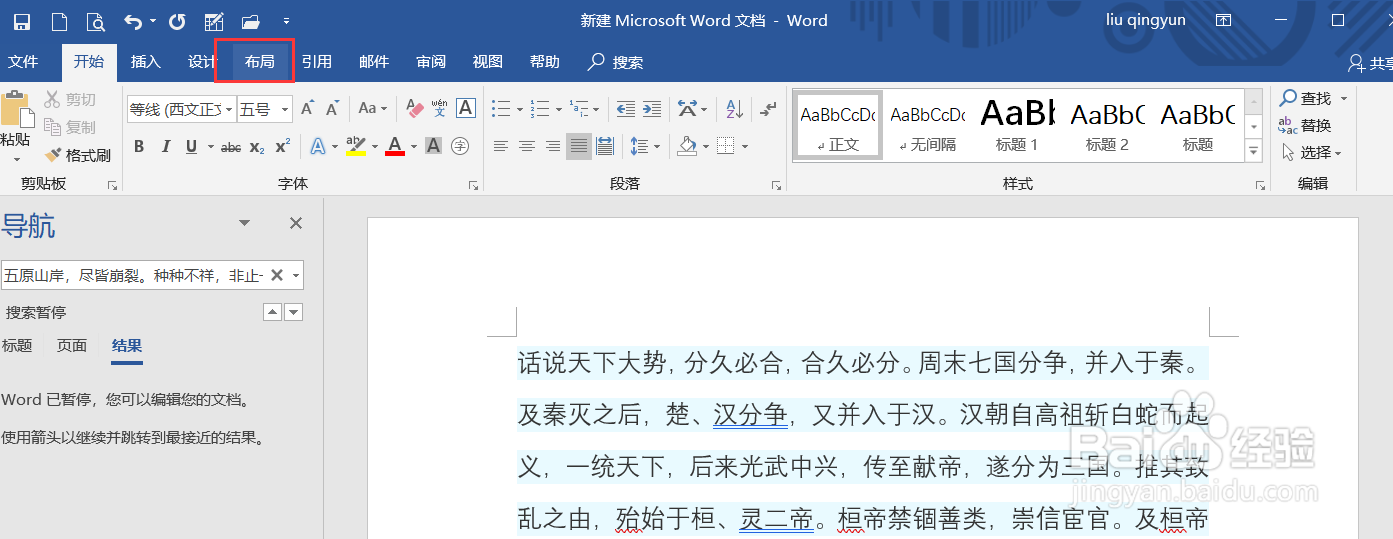This screenshot has height=539, width=1393.
Task: Open bullets list dropdown arrow
Action: coord(520,108)
